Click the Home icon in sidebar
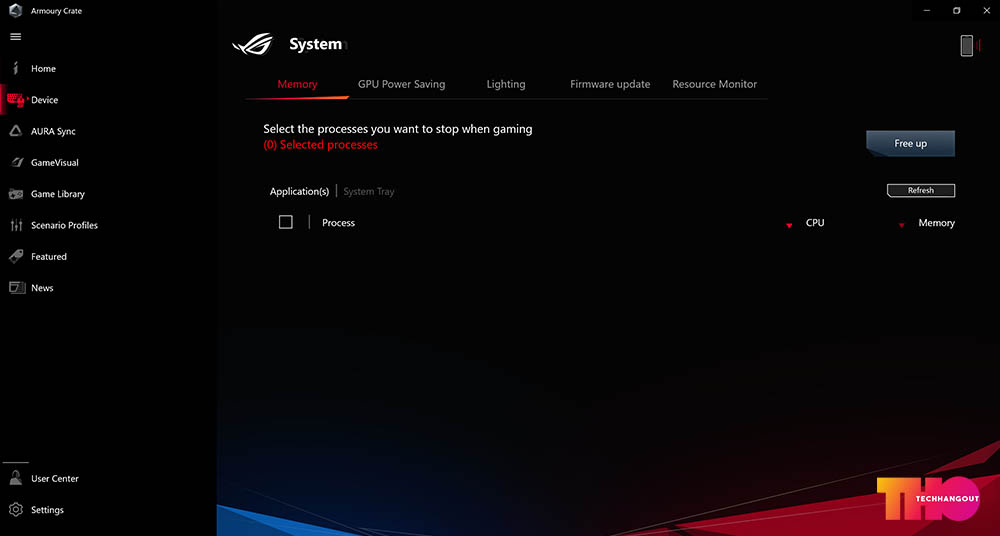The width and height of the screenshot is (1000, 536). pos(16,68)
